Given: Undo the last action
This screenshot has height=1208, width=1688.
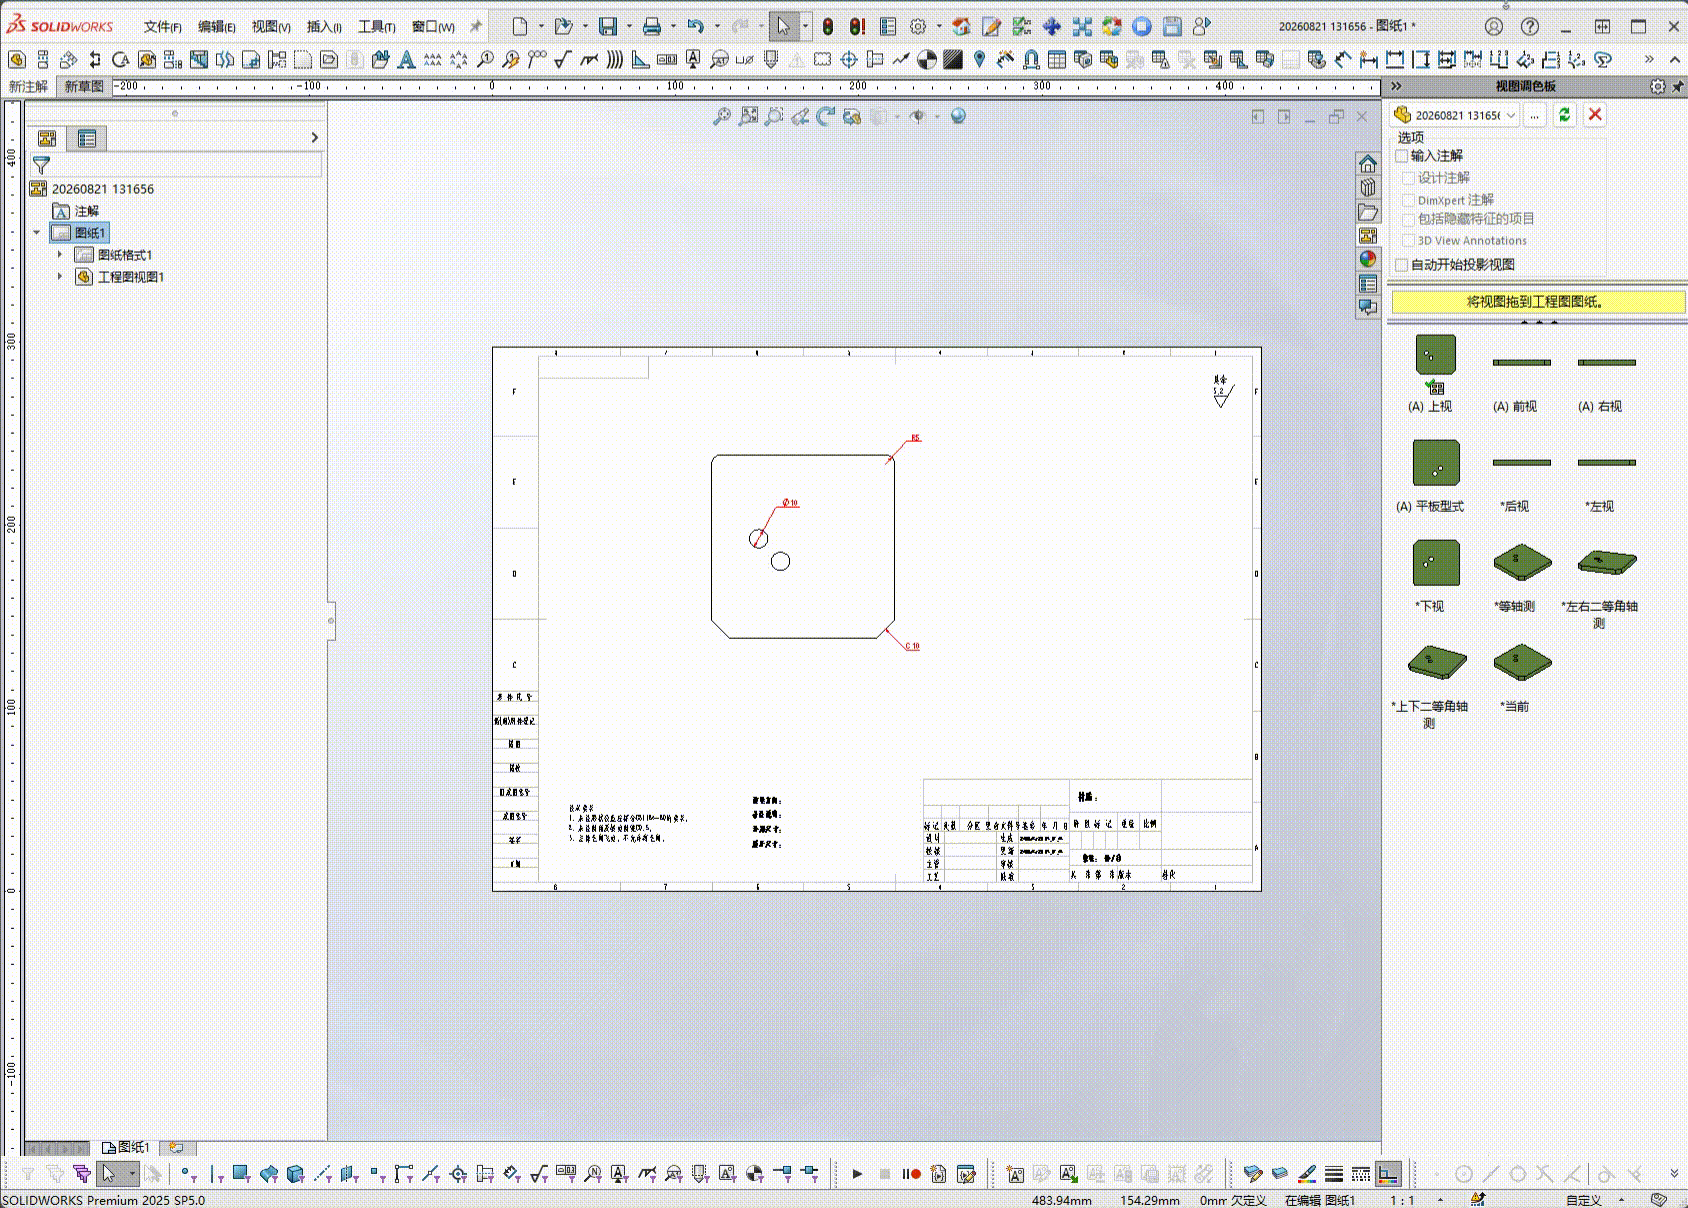Looking at the screenshot, I should click(x=696, y=27).
